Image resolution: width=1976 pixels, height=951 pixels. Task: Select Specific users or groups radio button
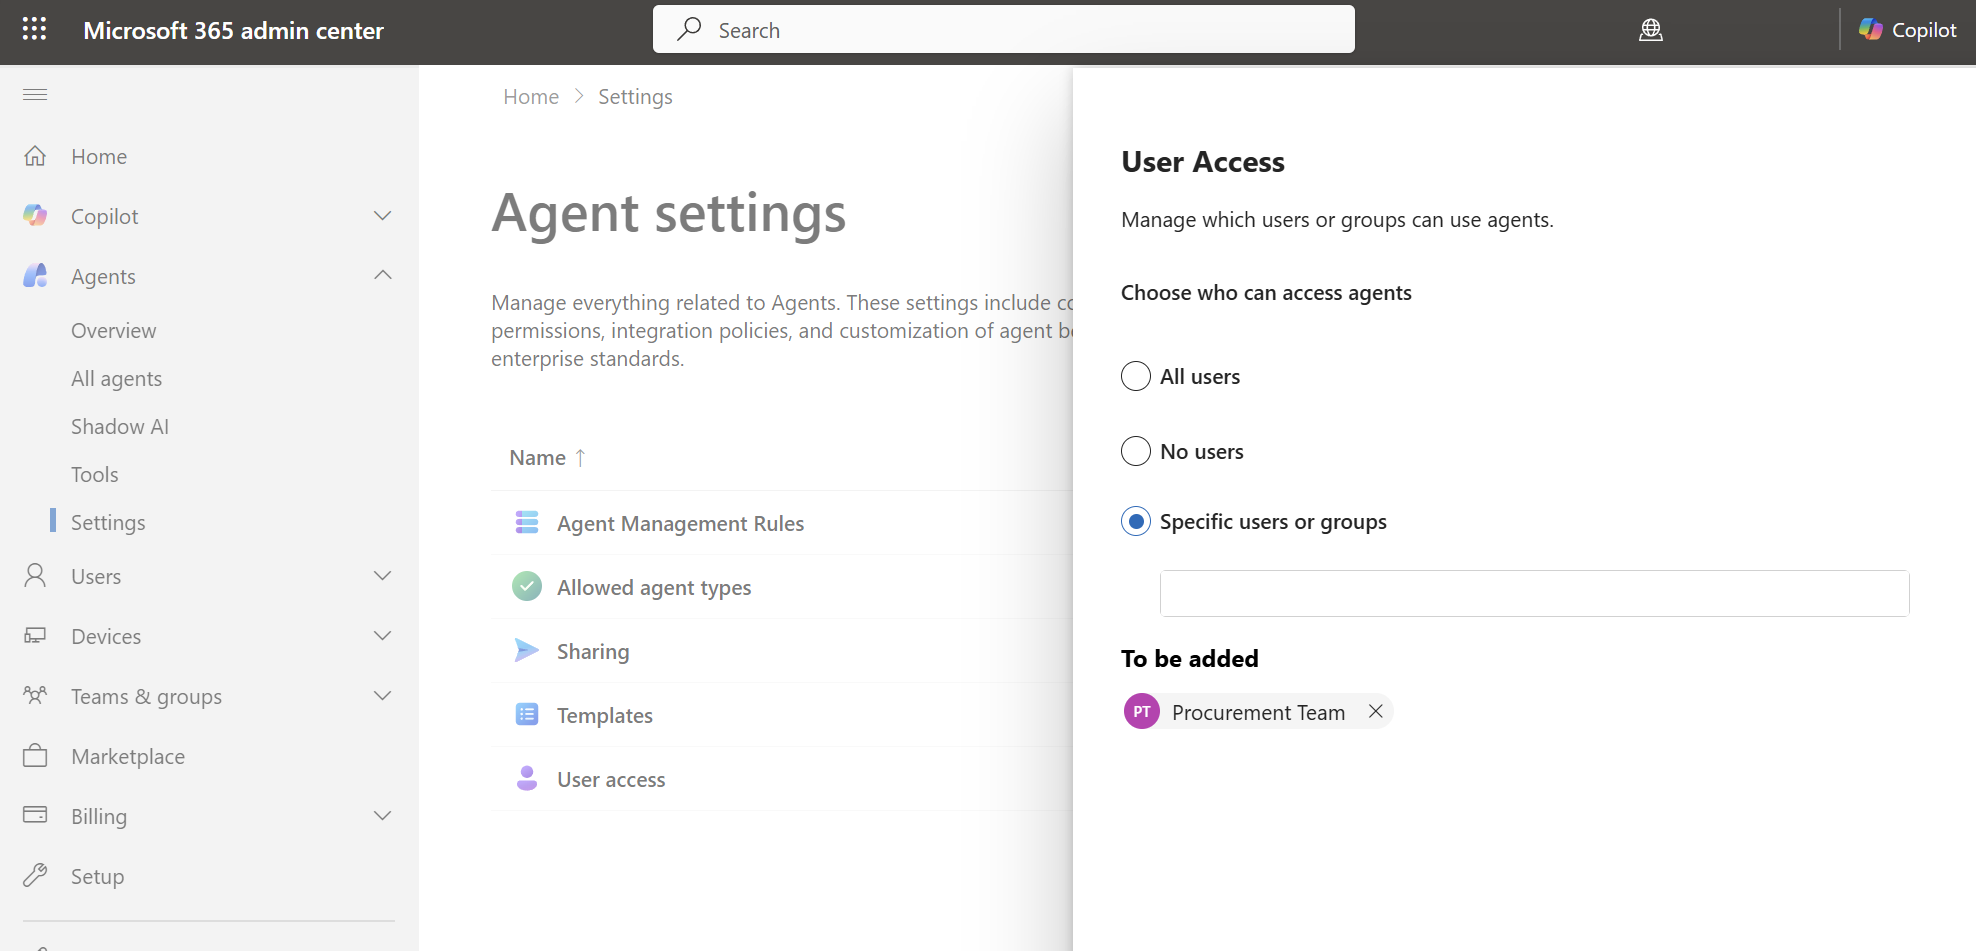tap(1136, 521)
